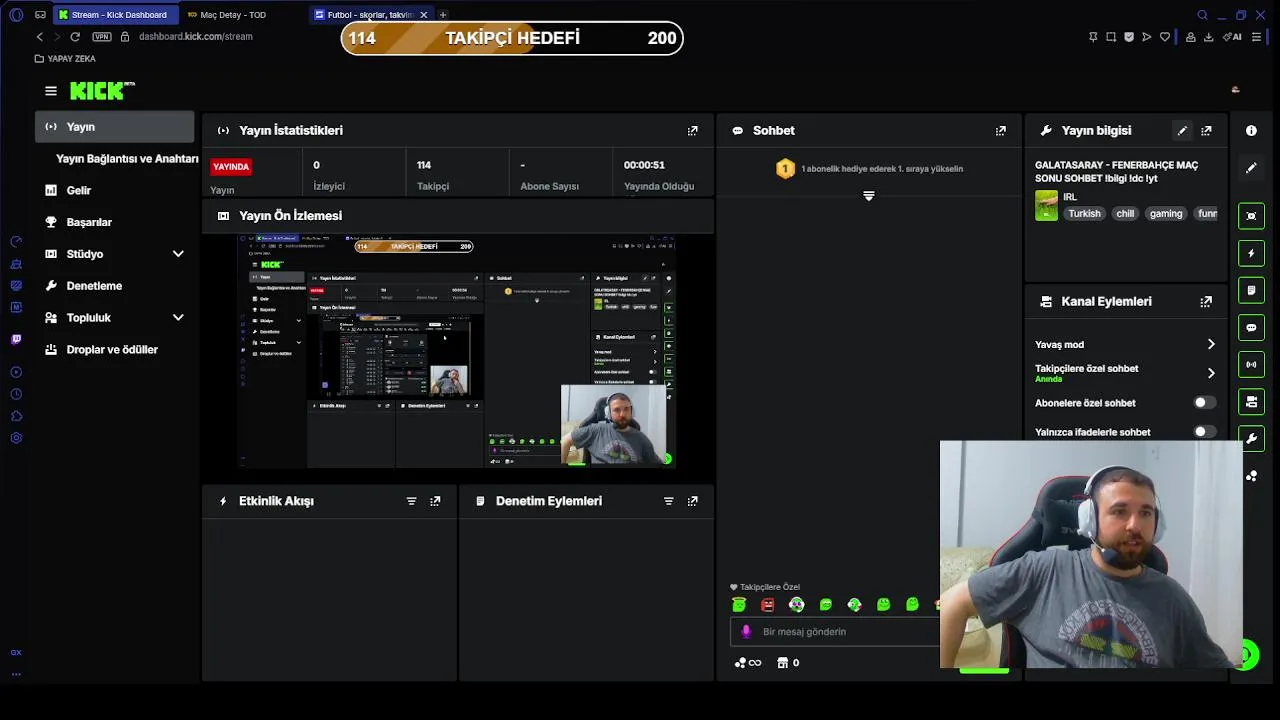Screen dimensions: 1280x720
Task: Open filter menu in Etkinlik Akışı
Action: [x=411, y=501]
